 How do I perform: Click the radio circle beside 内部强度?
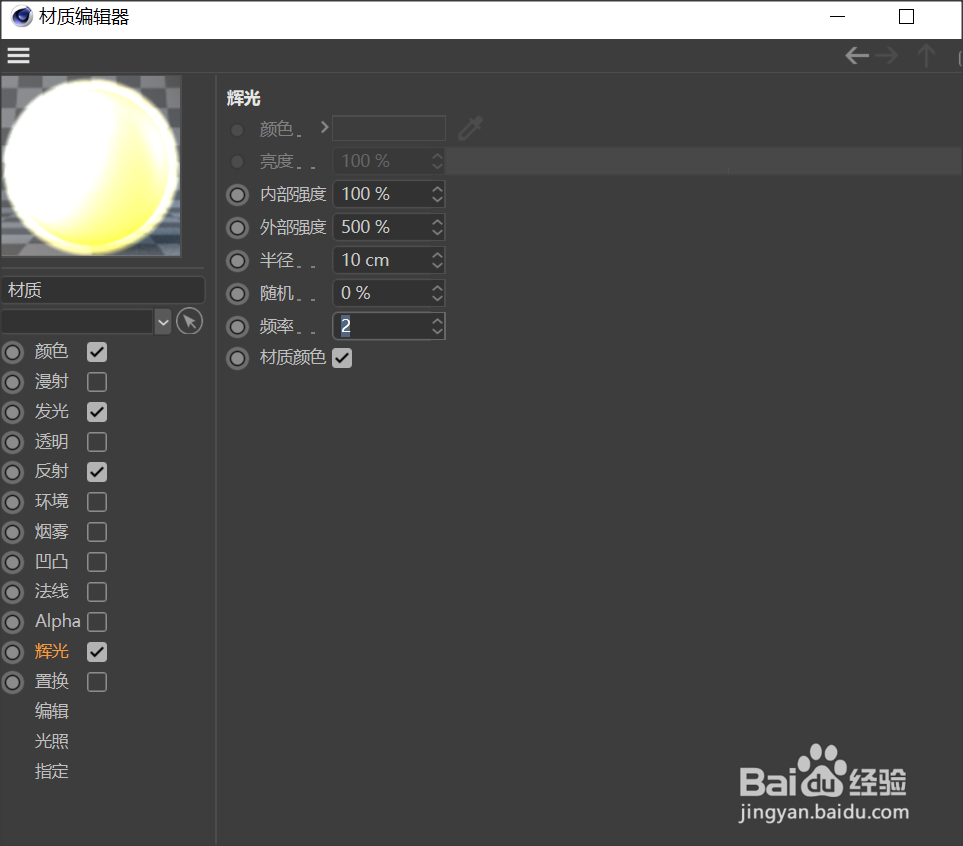tap(237, 194)
